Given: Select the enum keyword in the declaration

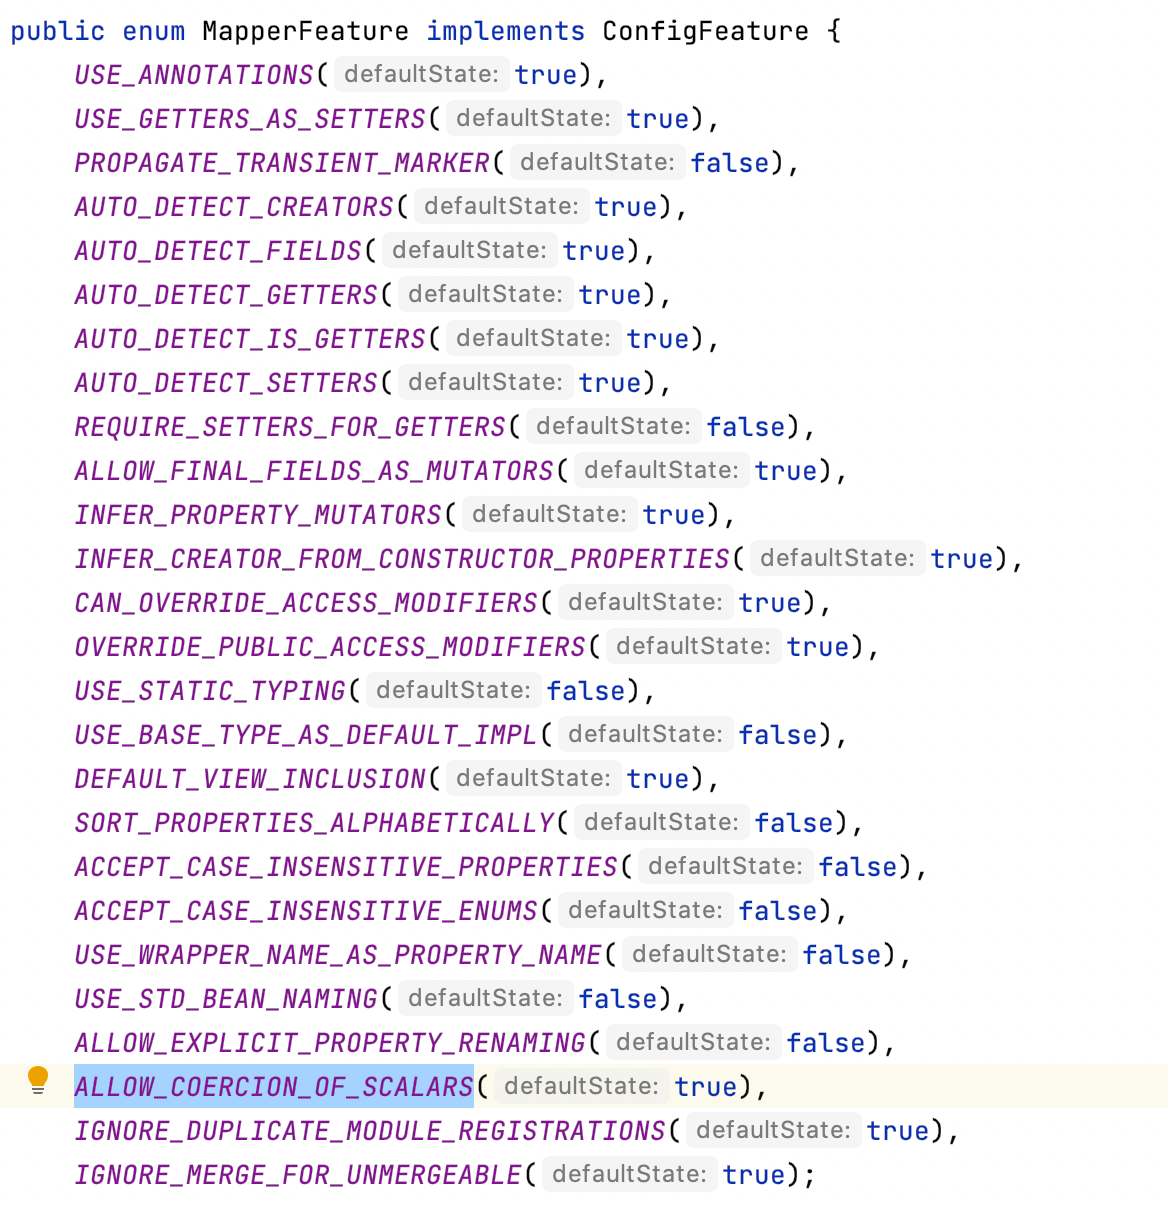Looking at the screenshot, I should (153, 30).
